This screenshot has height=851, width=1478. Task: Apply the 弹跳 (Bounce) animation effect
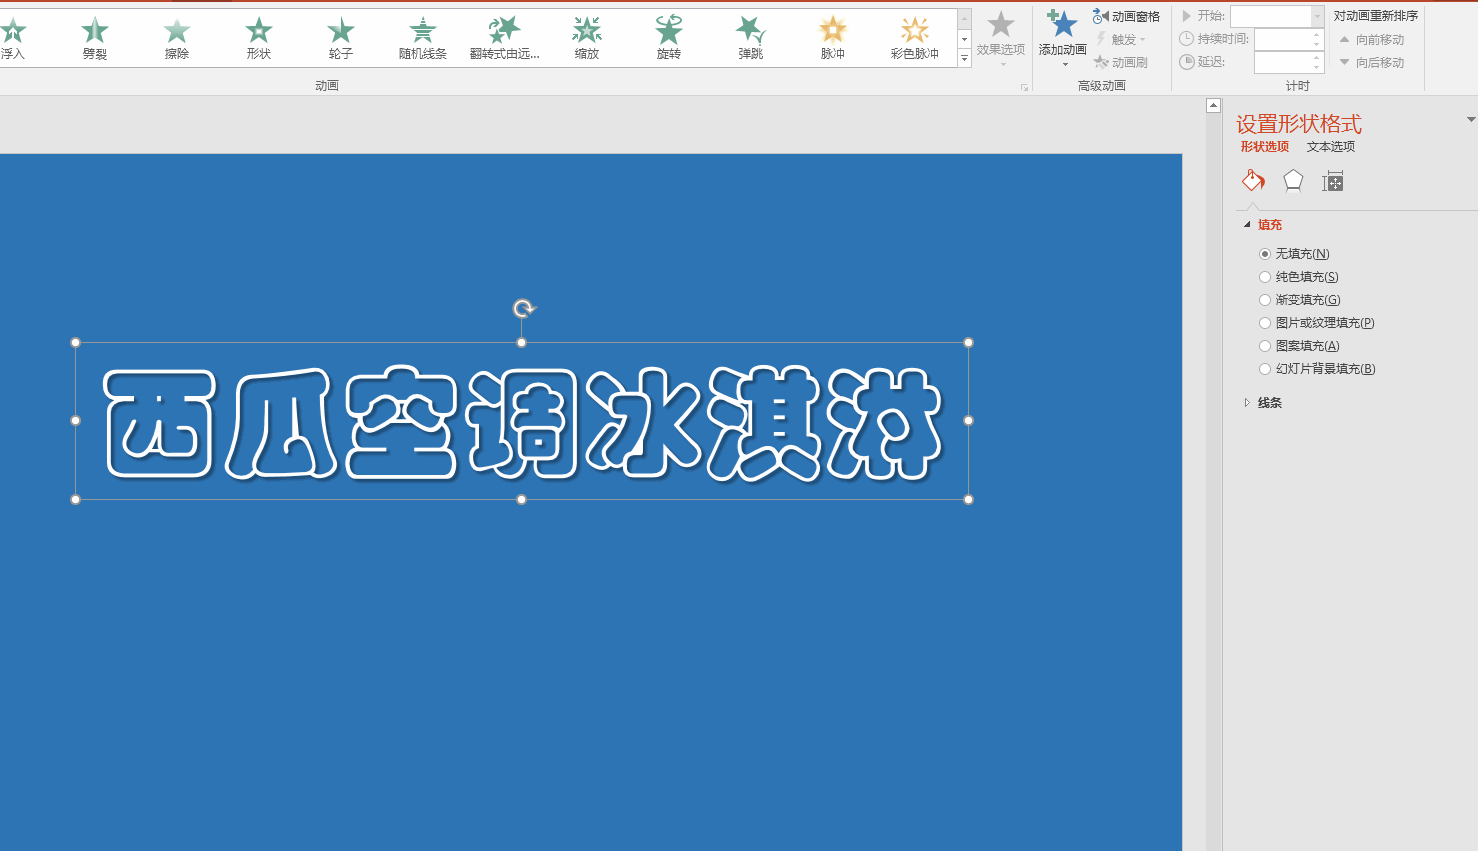click(751, 39)
